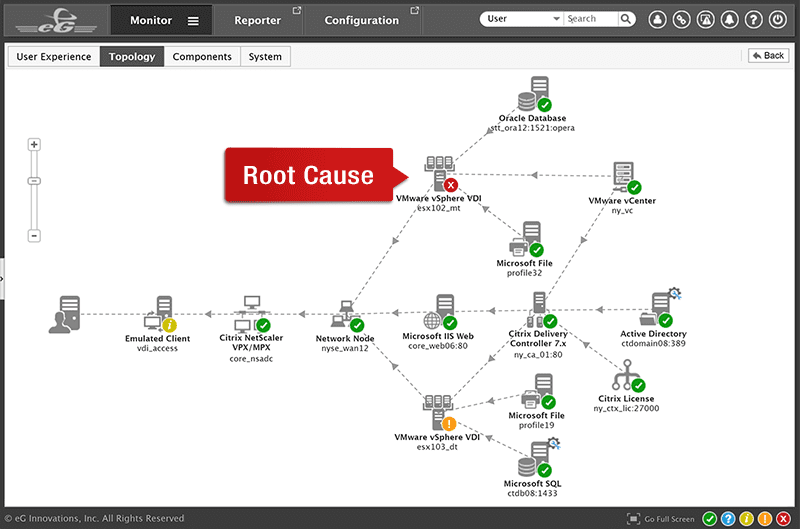This screenshot has height=529, width=800.
Task: Click the green normal state filter icon
Action: click(x=709, y=519)
